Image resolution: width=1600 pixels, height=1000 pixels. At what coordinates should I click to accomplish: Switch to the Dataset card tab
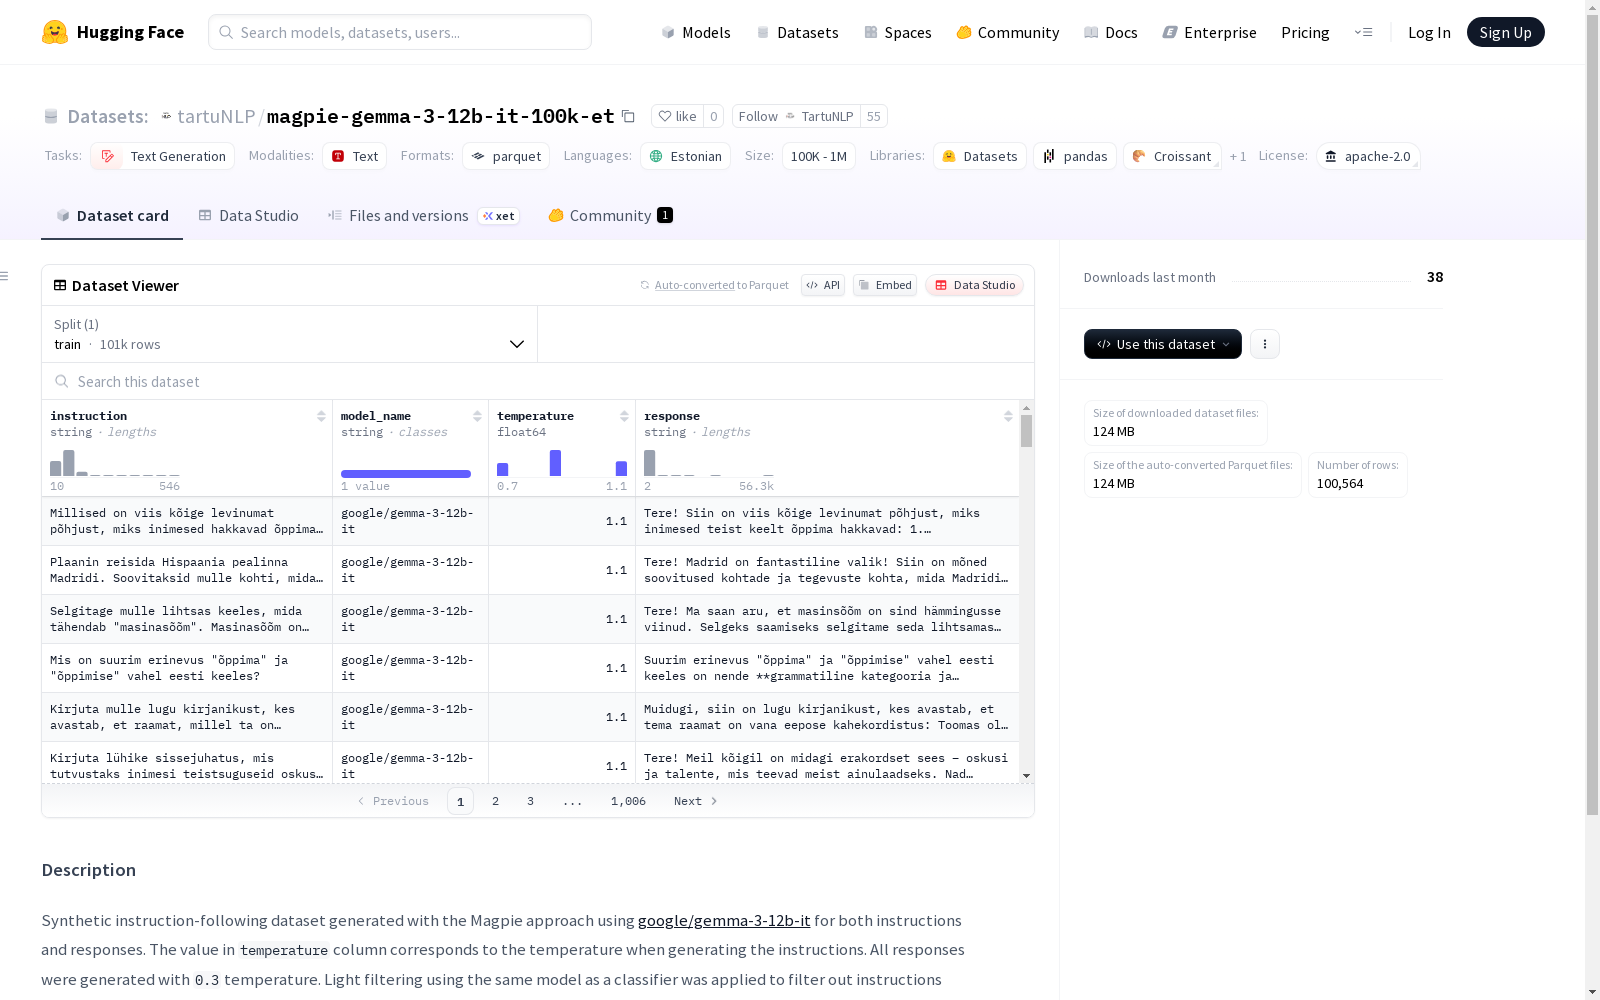click(112, 216)
